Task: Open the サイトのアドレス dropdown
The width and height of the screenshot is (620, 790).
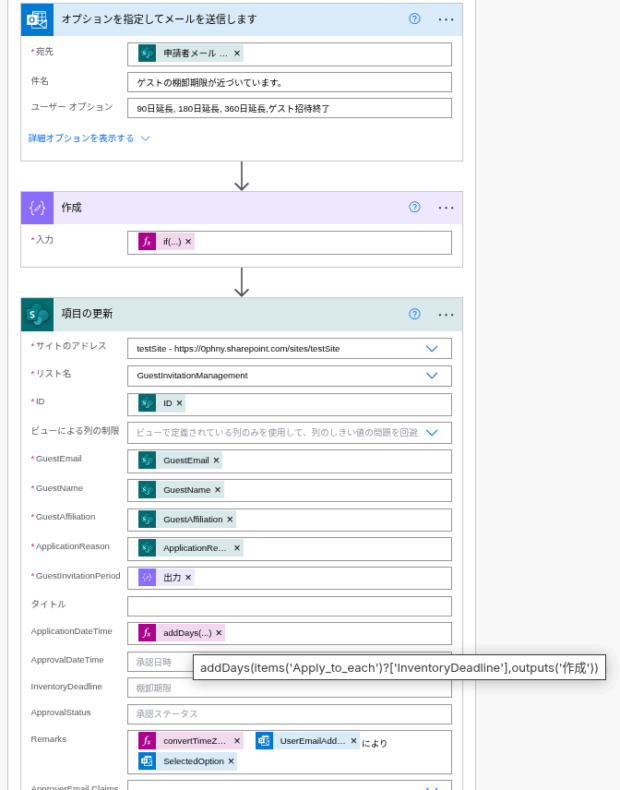Action: (x=432, y=349)
